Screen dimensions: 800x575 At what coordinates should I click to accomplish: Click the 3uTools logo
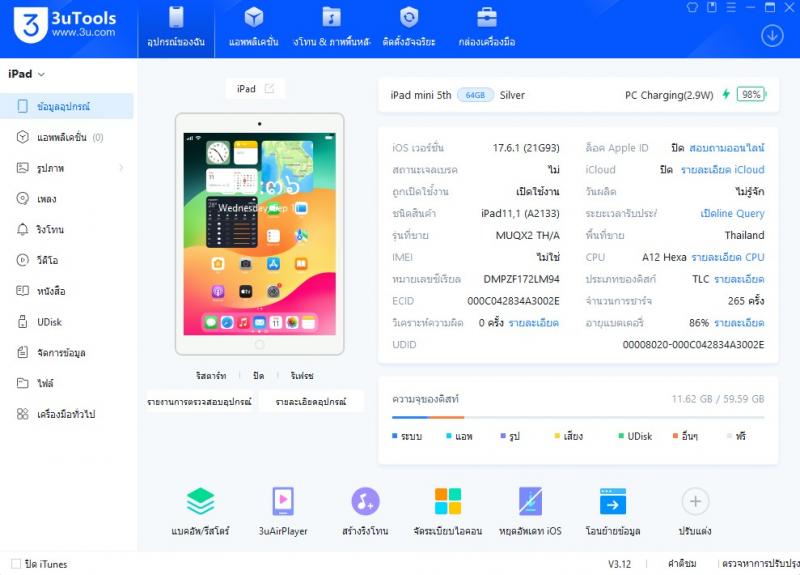click(x=65, y=24)
